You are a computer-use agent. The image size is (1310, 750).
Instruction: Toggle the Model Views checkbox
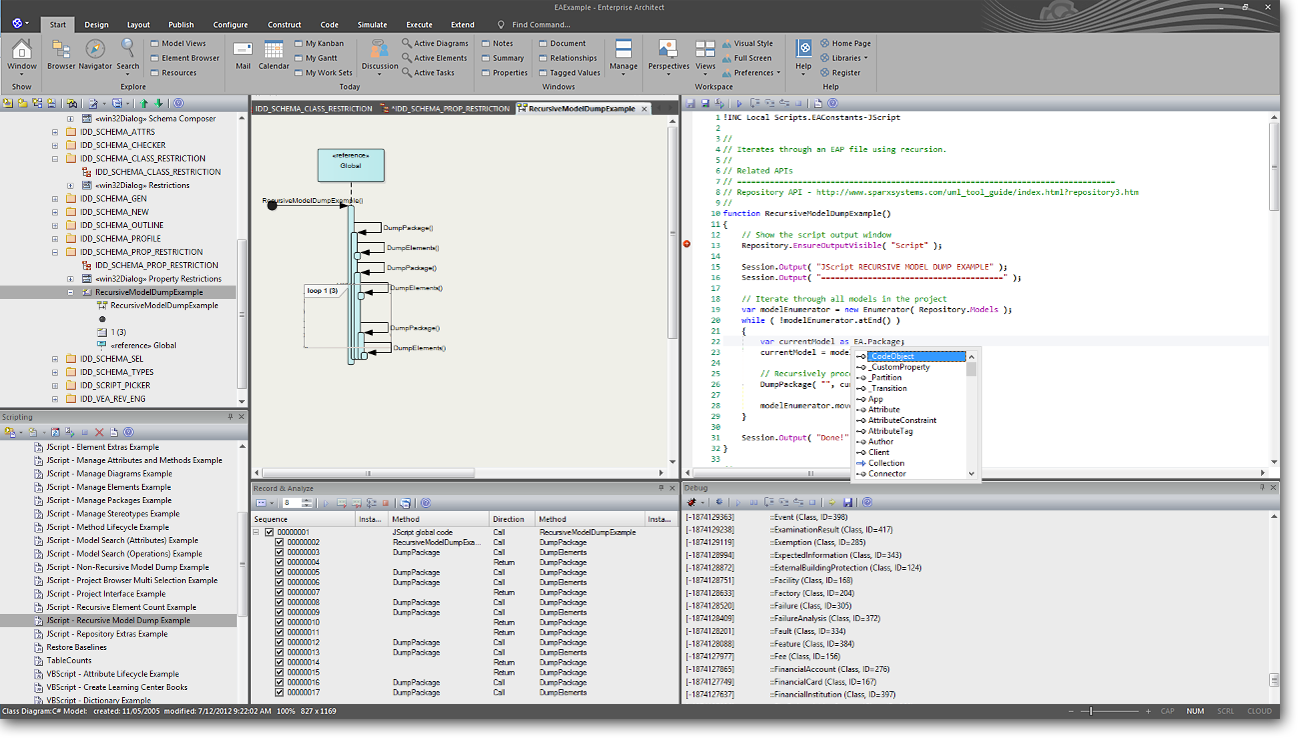[x=154, y=44]
